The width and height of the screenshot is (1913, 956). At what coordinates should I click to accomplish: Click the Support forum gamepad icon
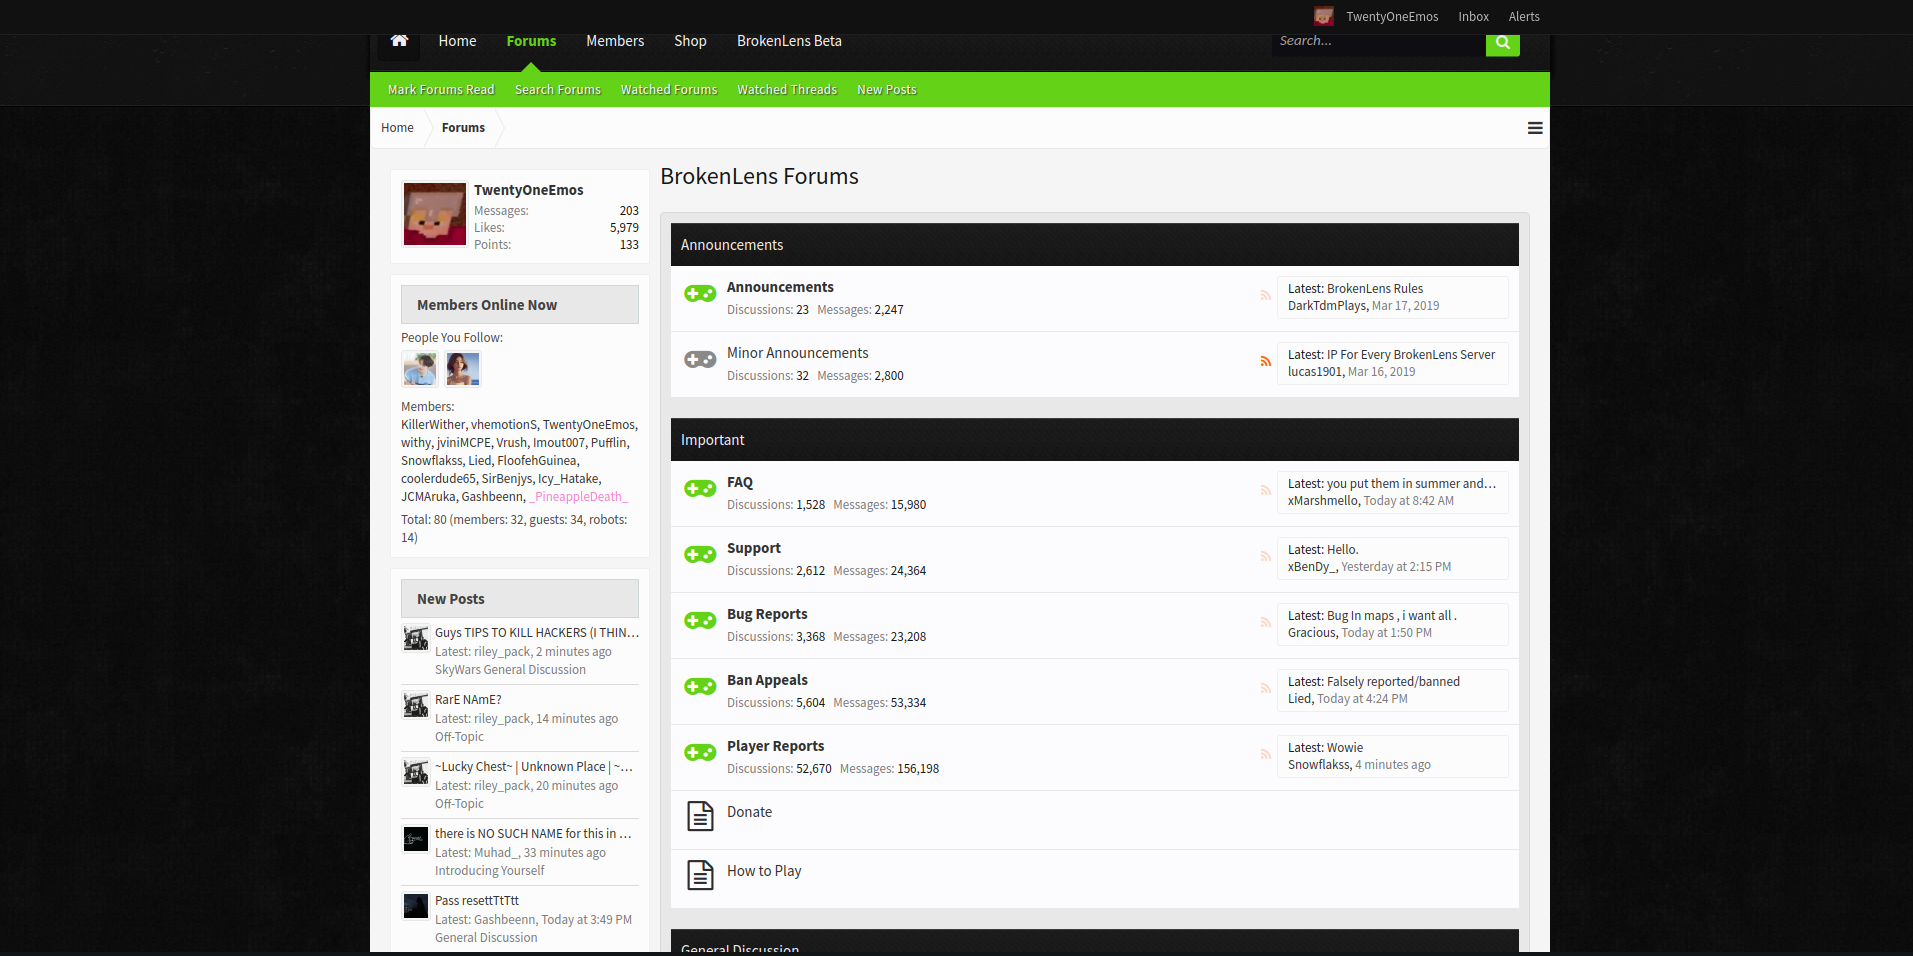(x=700, y=554)
